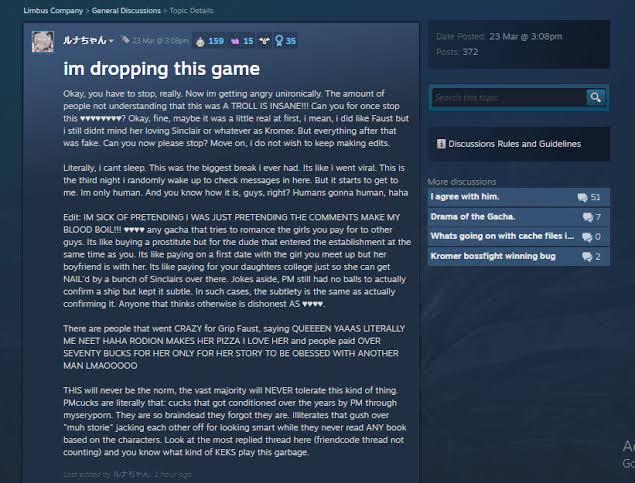Click the search magnifier button
The width and height of the screenshot is (635, 483).
point(595,97)
